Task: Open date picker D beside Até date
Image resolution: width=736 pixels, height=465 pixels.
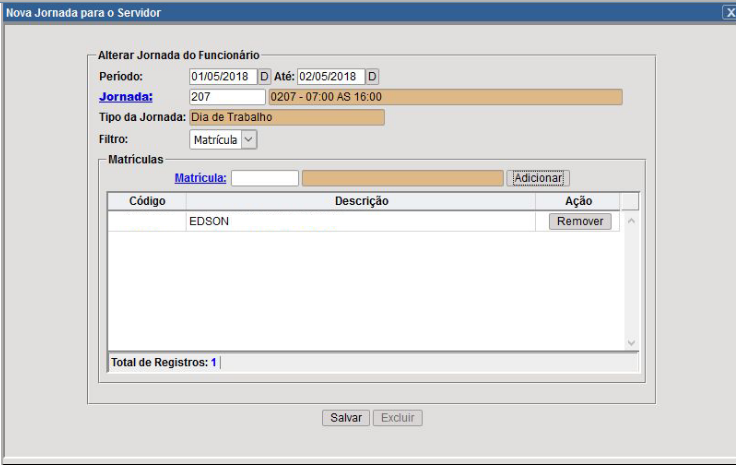Action: coord(372,76)
